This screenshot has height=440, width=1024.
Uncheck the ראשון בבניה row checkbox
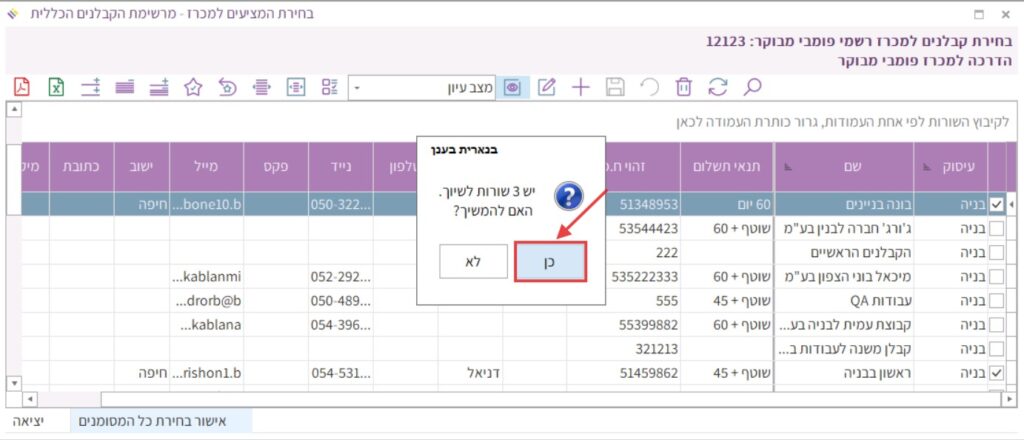point(996,374)
